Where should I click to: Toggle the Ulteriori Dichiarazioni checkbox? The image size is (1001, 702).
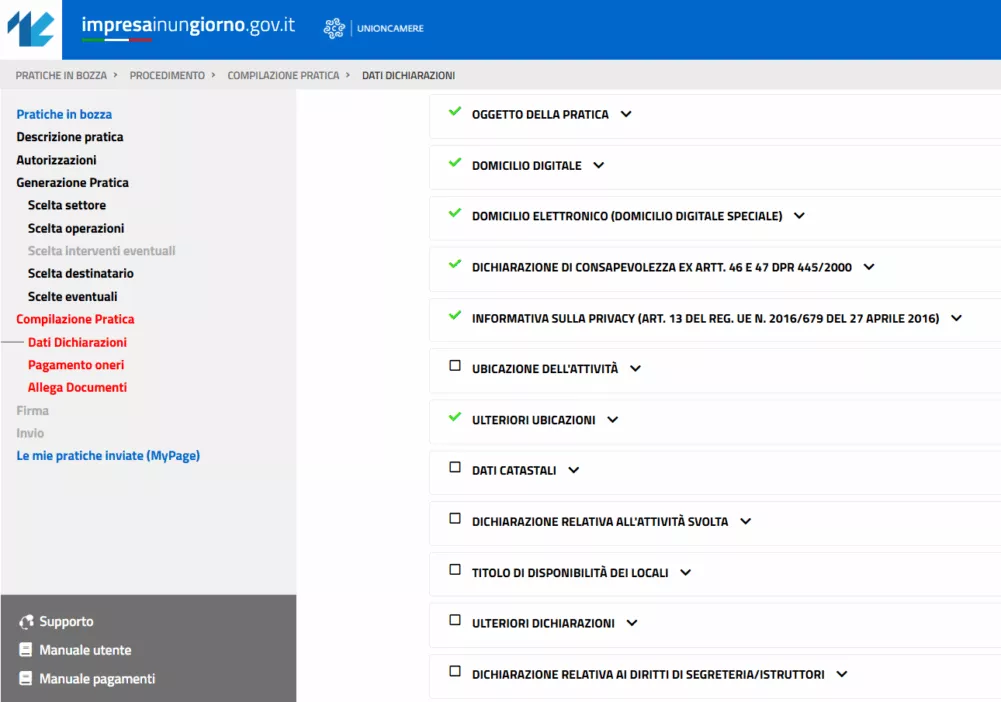[x=455, y=621]
